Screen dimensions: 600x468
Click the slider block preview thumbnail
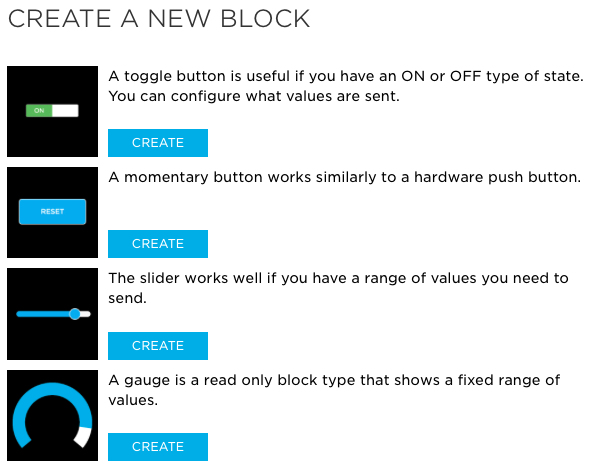pos(52,314)
